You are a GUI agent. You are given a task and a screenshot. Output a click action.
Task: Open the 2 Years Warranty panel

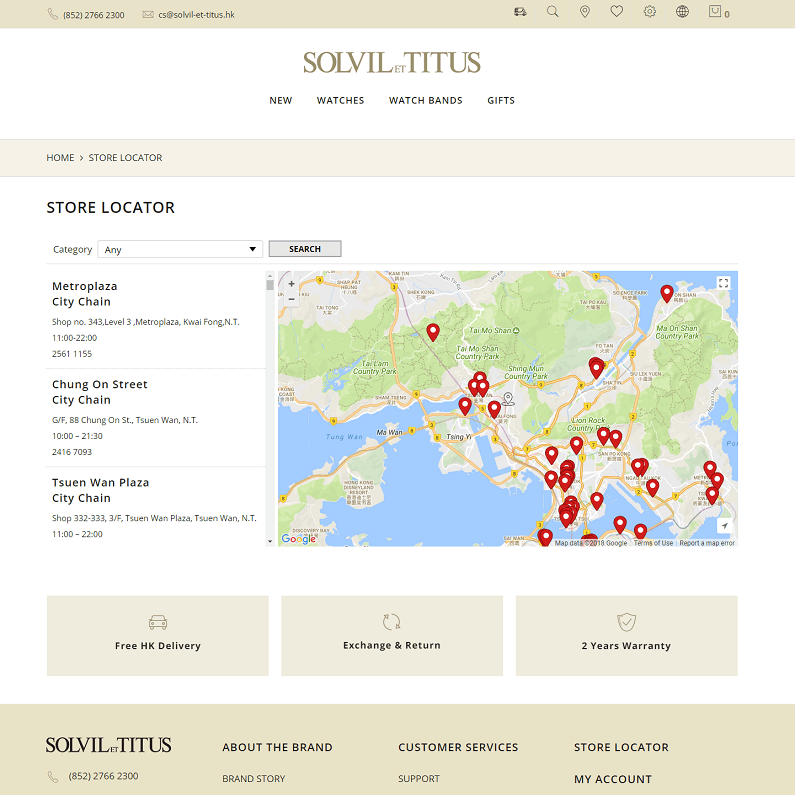[x=626, y=635]
